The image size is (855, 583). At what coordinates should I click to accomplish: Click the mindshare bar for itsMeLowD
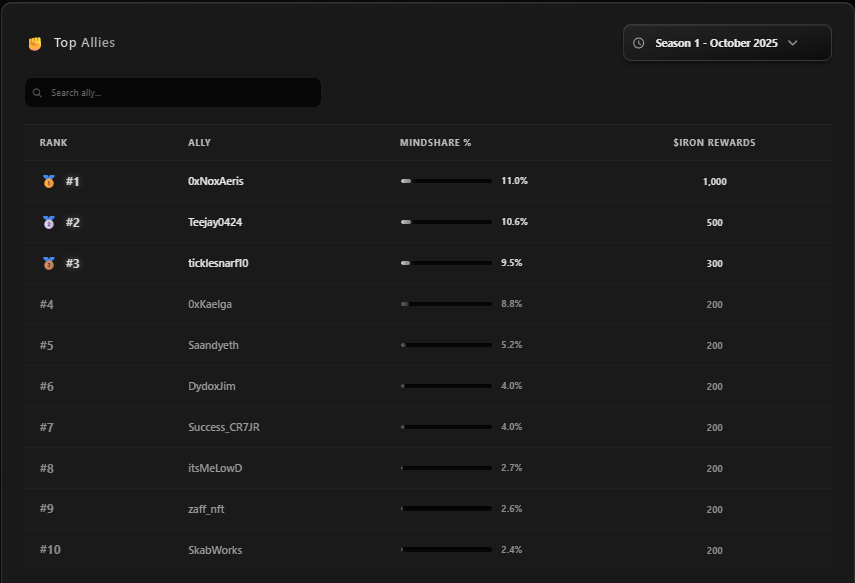[446, 467]
